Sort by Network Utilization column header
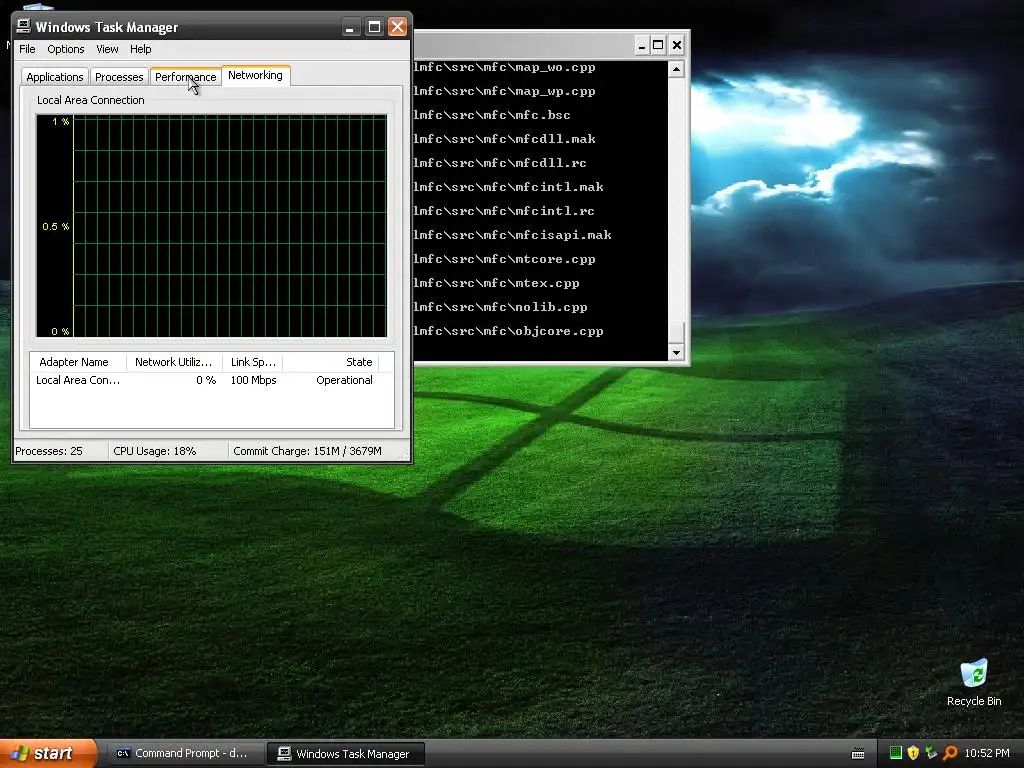The width and height of the screenshot is (1024, 768). [174, 362]
